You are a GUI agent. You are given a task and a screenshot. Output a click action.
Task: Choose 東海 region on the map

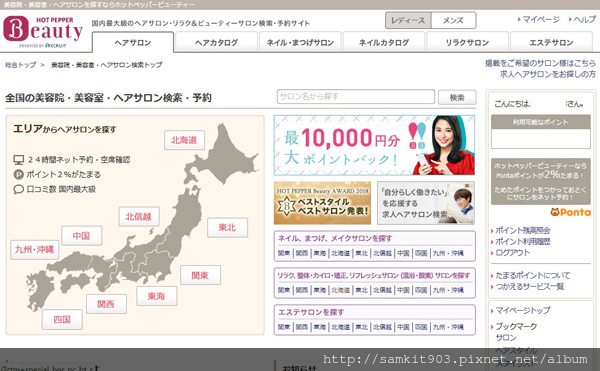point(157,296)
